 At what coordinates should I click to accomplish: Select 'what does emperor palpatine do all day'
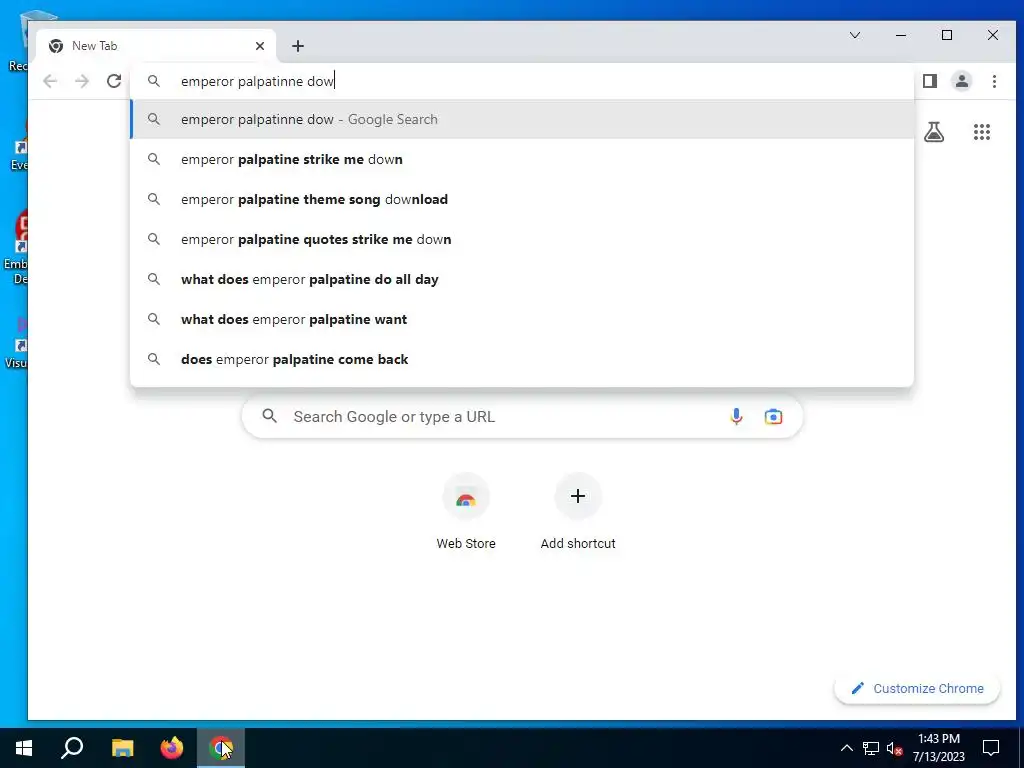(522, 280)
